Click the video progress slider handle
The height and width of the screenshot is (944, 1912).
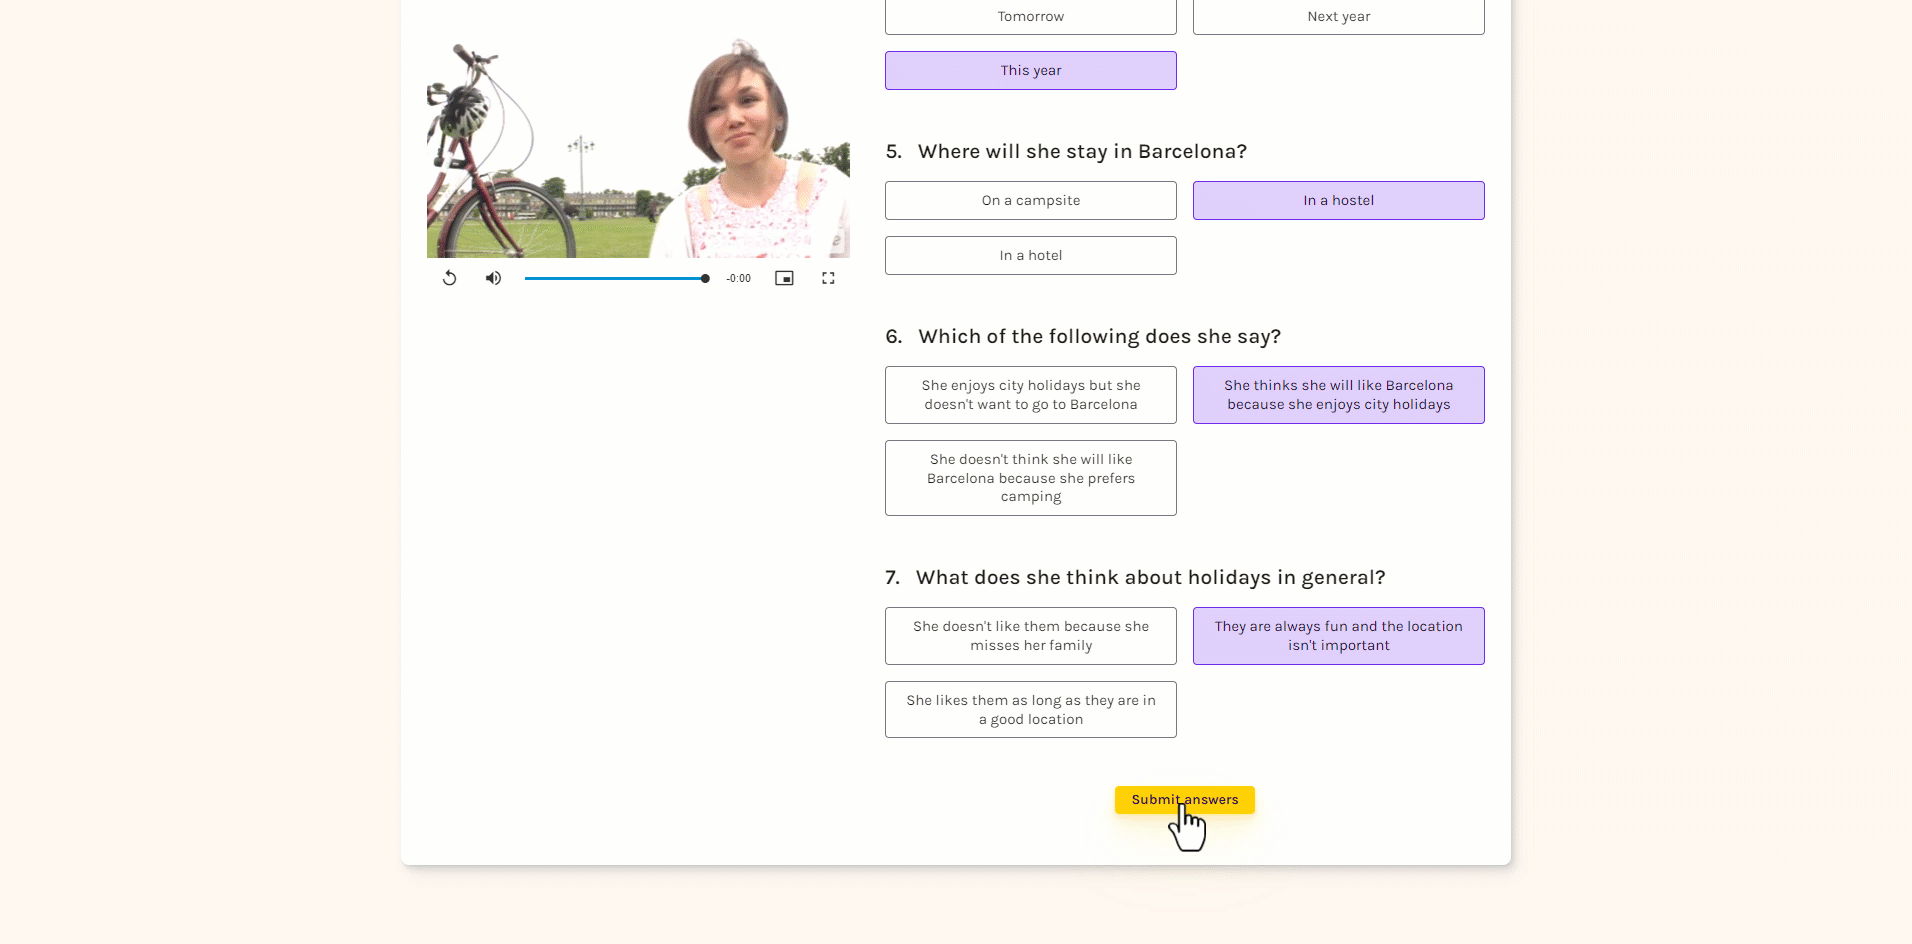[705, 278]
